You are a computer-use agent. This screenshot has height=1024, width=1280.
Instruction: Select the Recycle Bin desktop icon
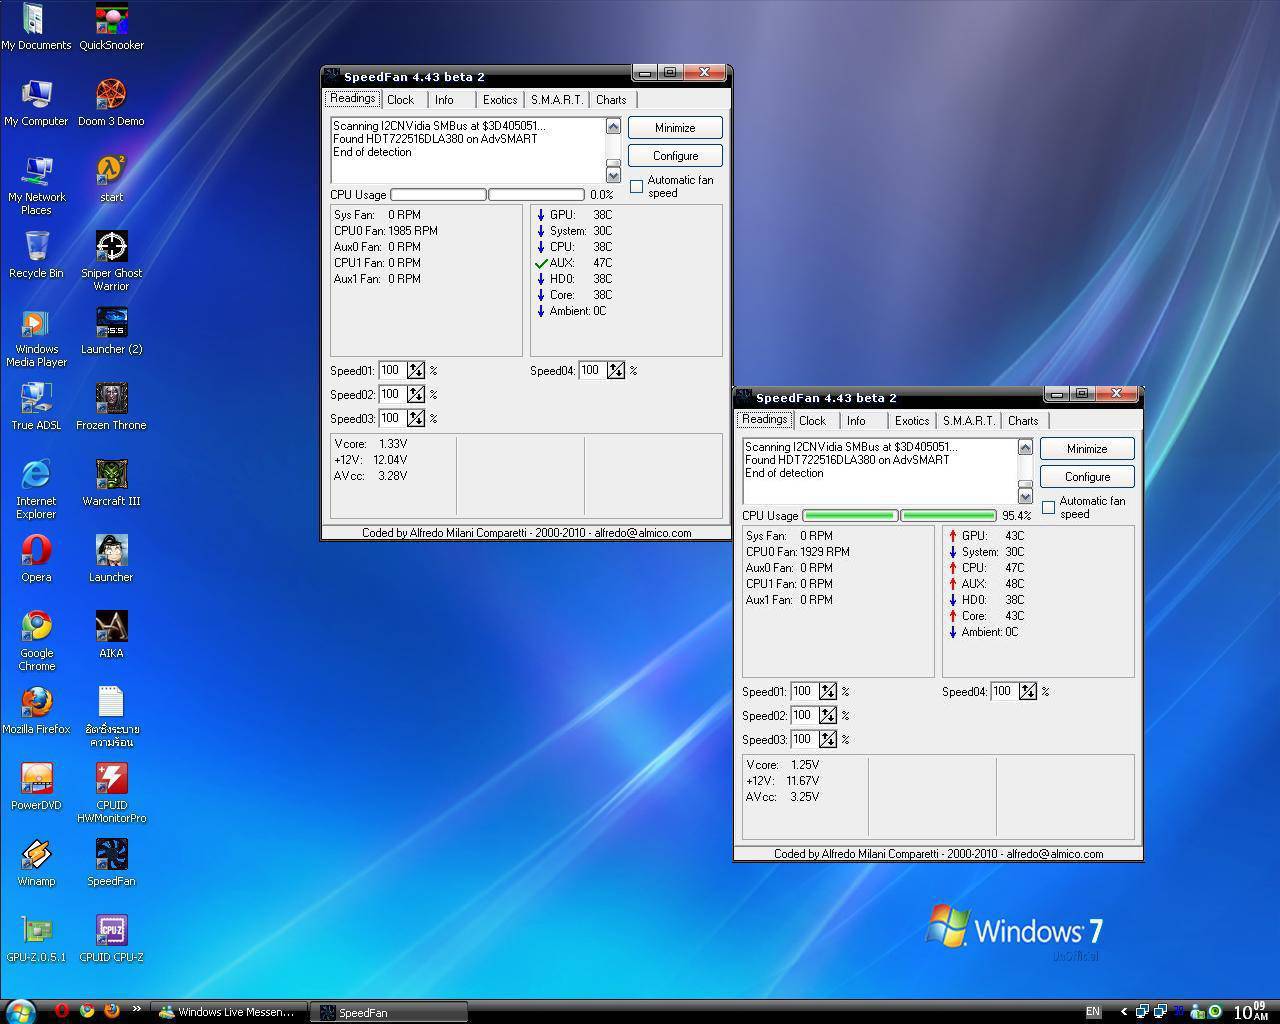[x=36, y=255]
